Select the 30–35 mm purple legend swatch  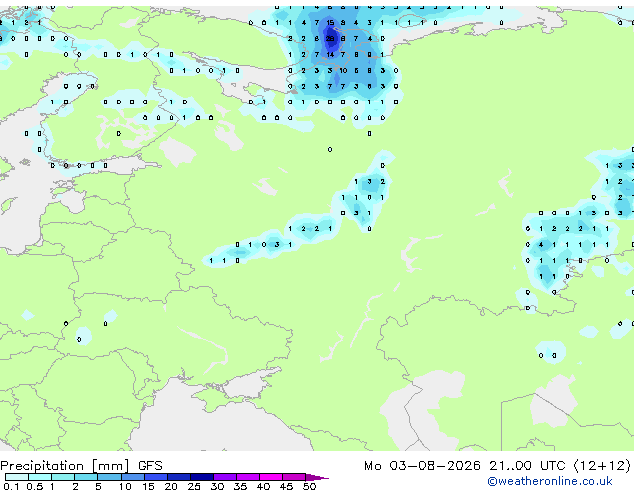point(224,477)
